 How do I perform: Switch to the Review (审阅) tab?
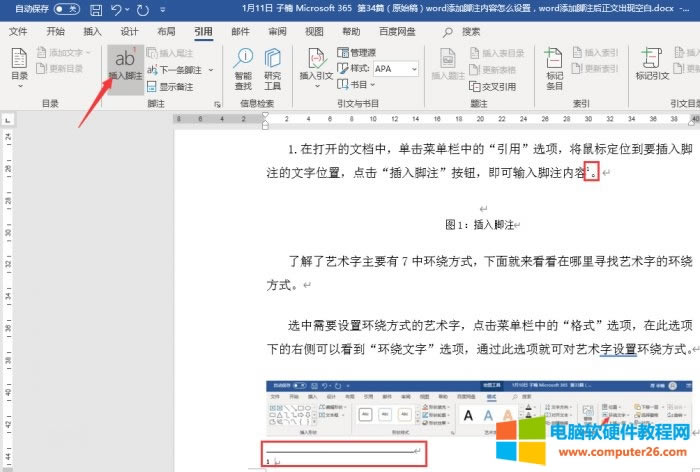(x=277, y=31)
